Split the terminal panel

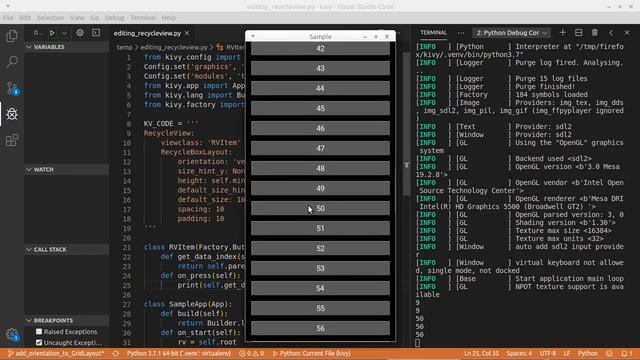point(578,33)
